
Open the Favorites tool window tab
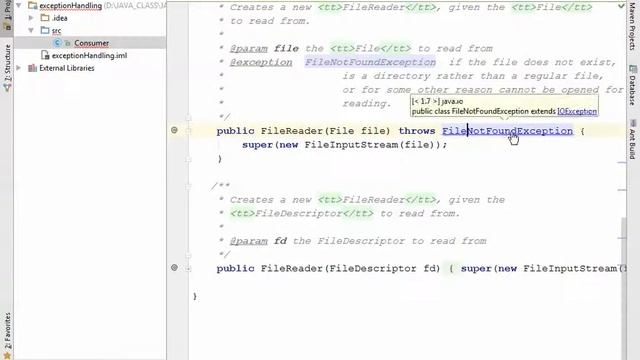(x=7, y=336)
